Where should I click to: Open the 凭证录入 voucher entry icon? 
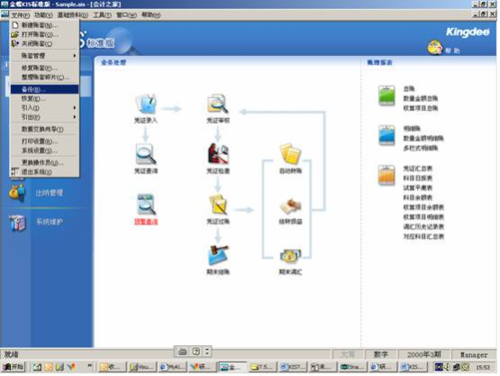point(146,103)
